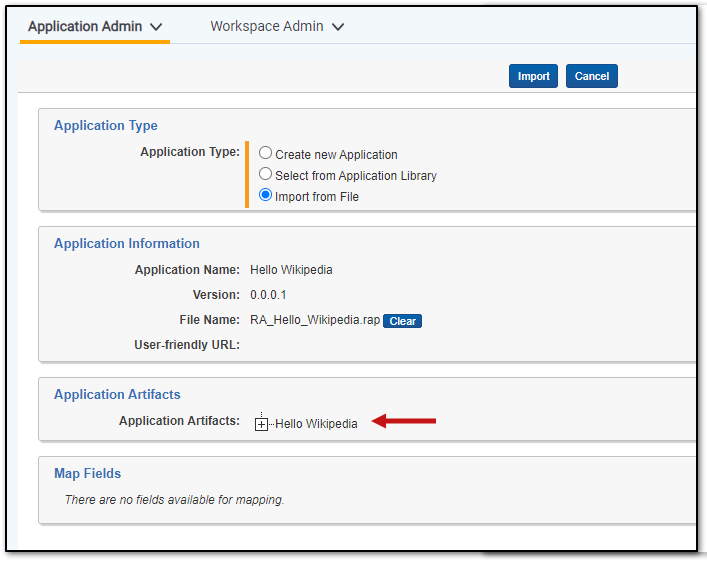Screen dimensions: 707x561
Task: Expand the Hello Wikipedia artifacts tree node
Action: point(261,424)
